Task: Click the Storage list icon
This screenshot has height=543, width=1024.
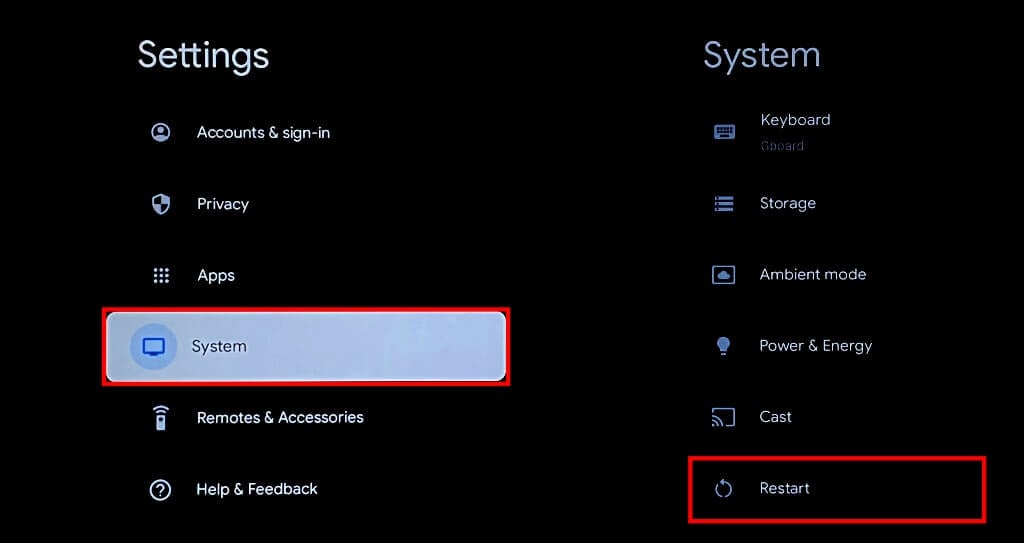Action: click(724, 203)
